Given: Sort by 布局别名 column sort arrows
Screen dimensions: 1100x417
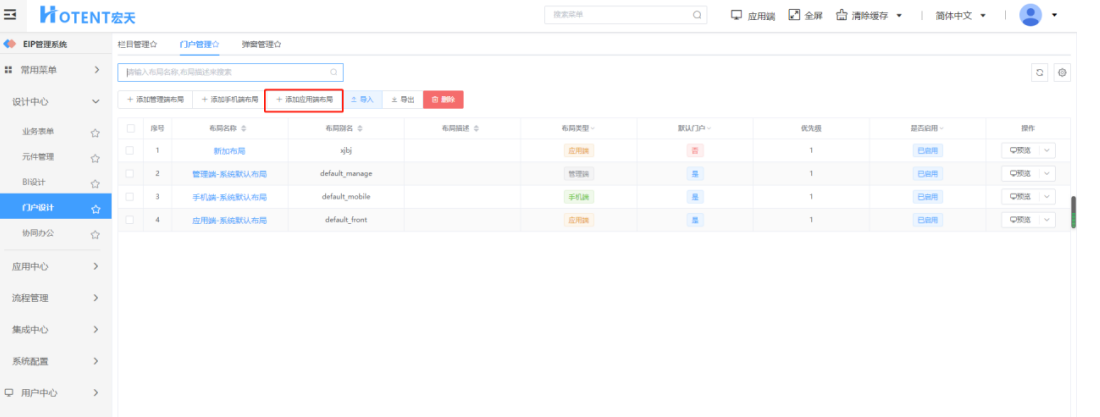Looking at the screenshot, I should [360, 128].
